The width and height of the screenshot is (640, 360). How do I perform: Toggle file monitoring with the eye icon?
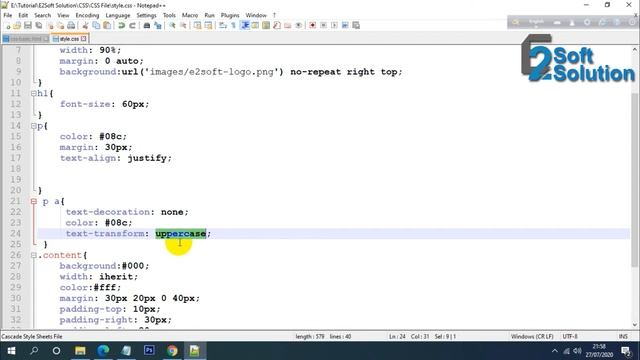[298, 25]
